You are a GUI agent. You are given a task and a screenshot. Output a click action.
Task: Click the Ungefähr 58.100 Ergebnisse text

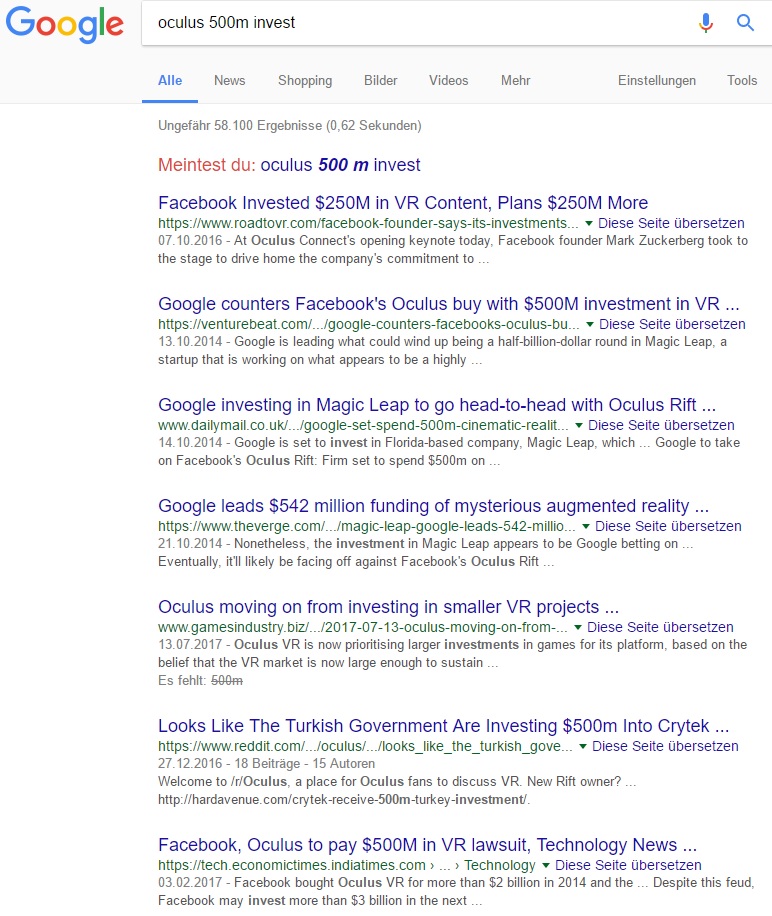point(290,126)
